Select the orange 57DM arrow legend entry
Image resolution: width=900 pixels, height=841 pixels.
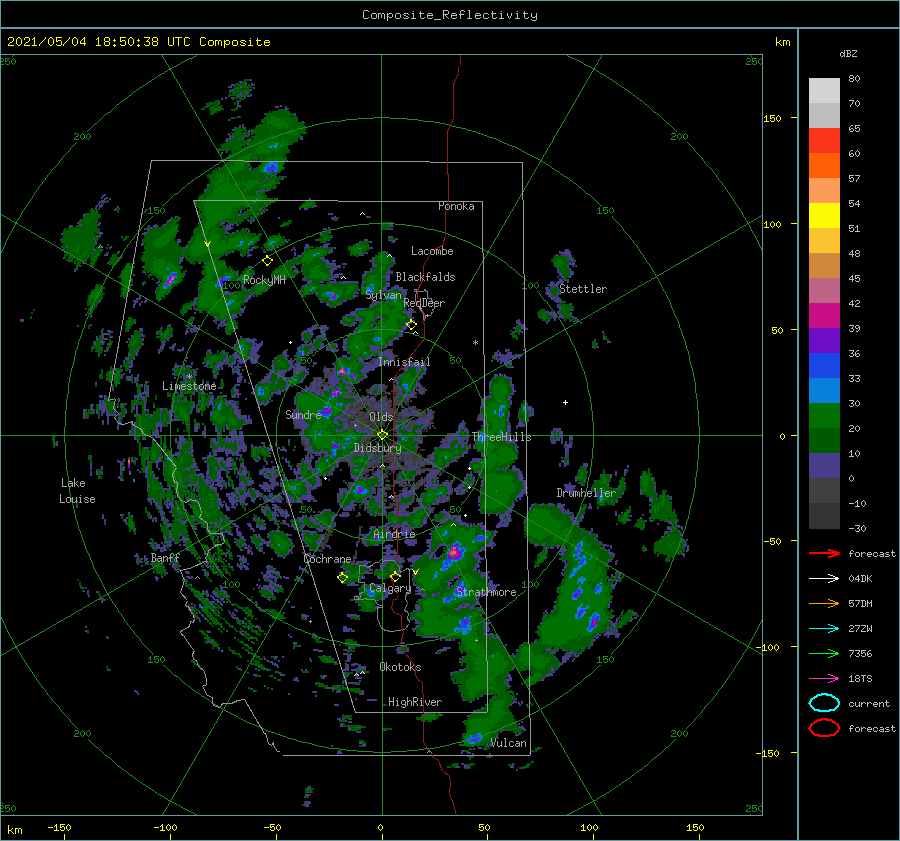[824, 603]
